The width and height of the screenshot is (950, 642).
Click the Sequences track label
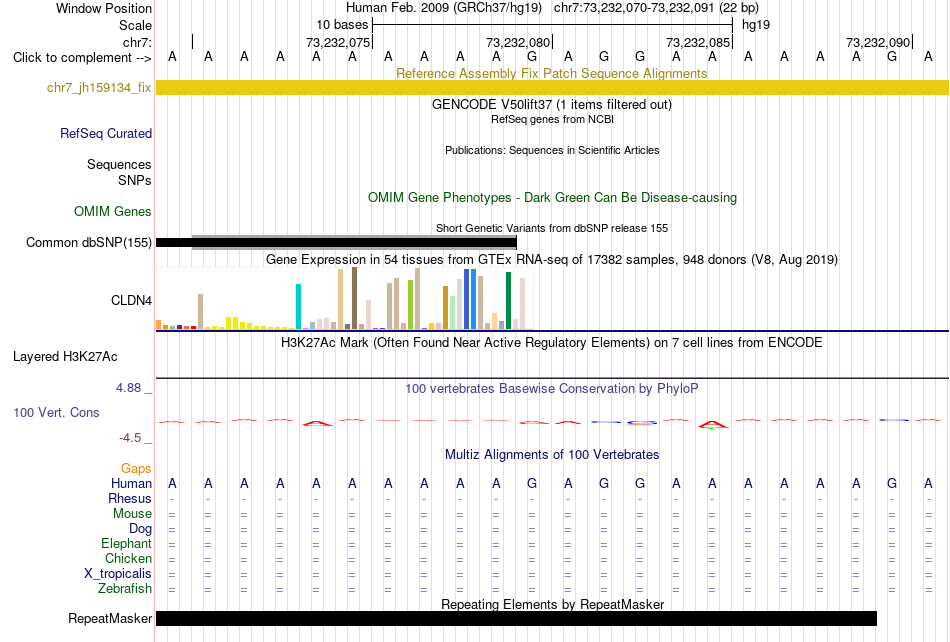119,165
